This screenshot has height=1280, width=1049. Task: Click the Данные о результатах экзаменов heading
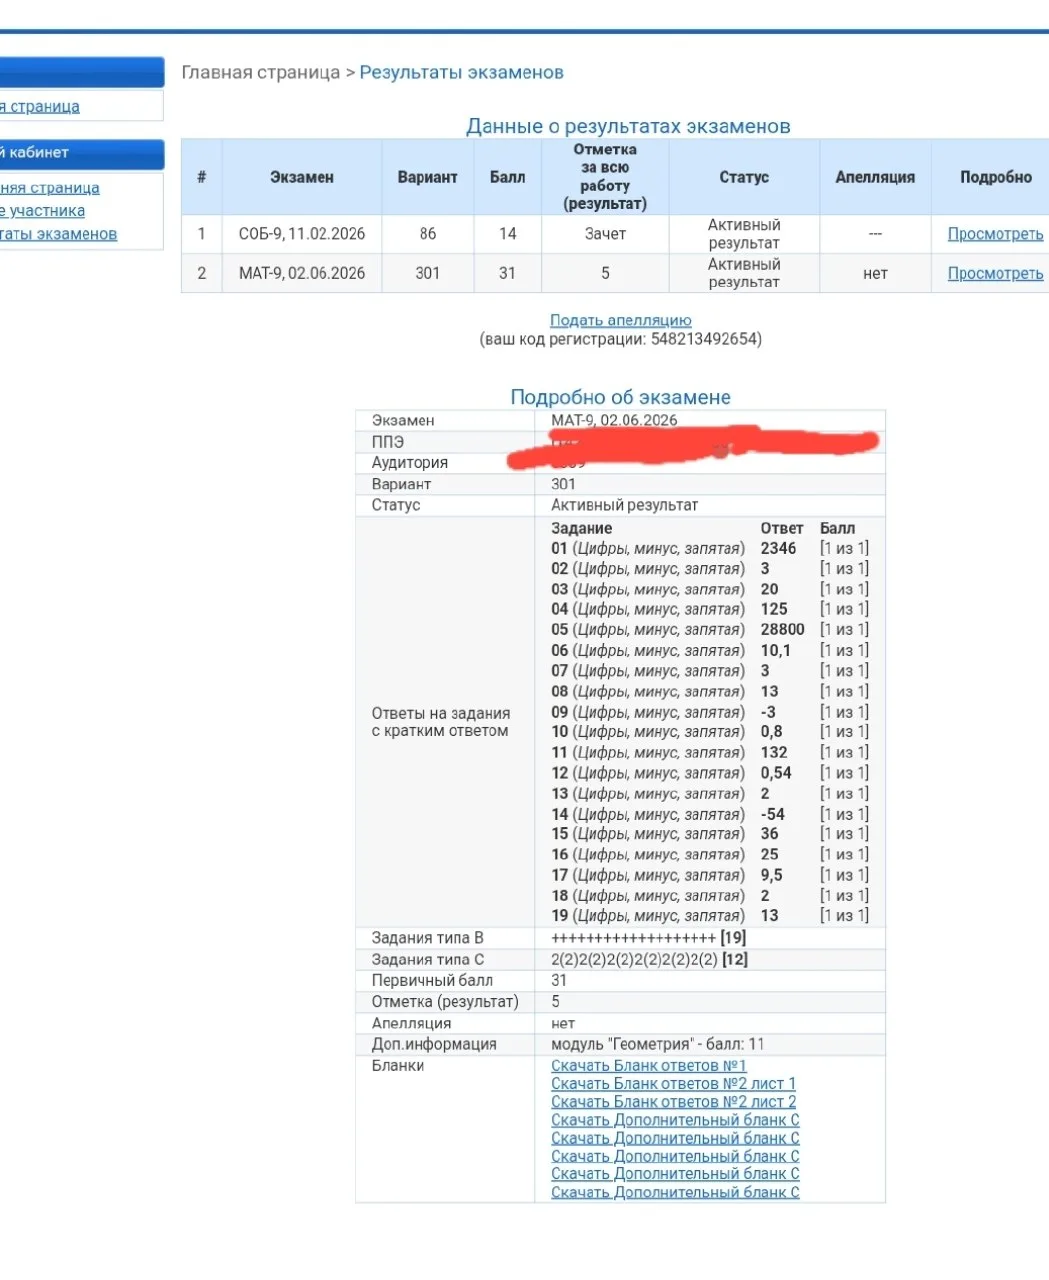coord(628,126)
